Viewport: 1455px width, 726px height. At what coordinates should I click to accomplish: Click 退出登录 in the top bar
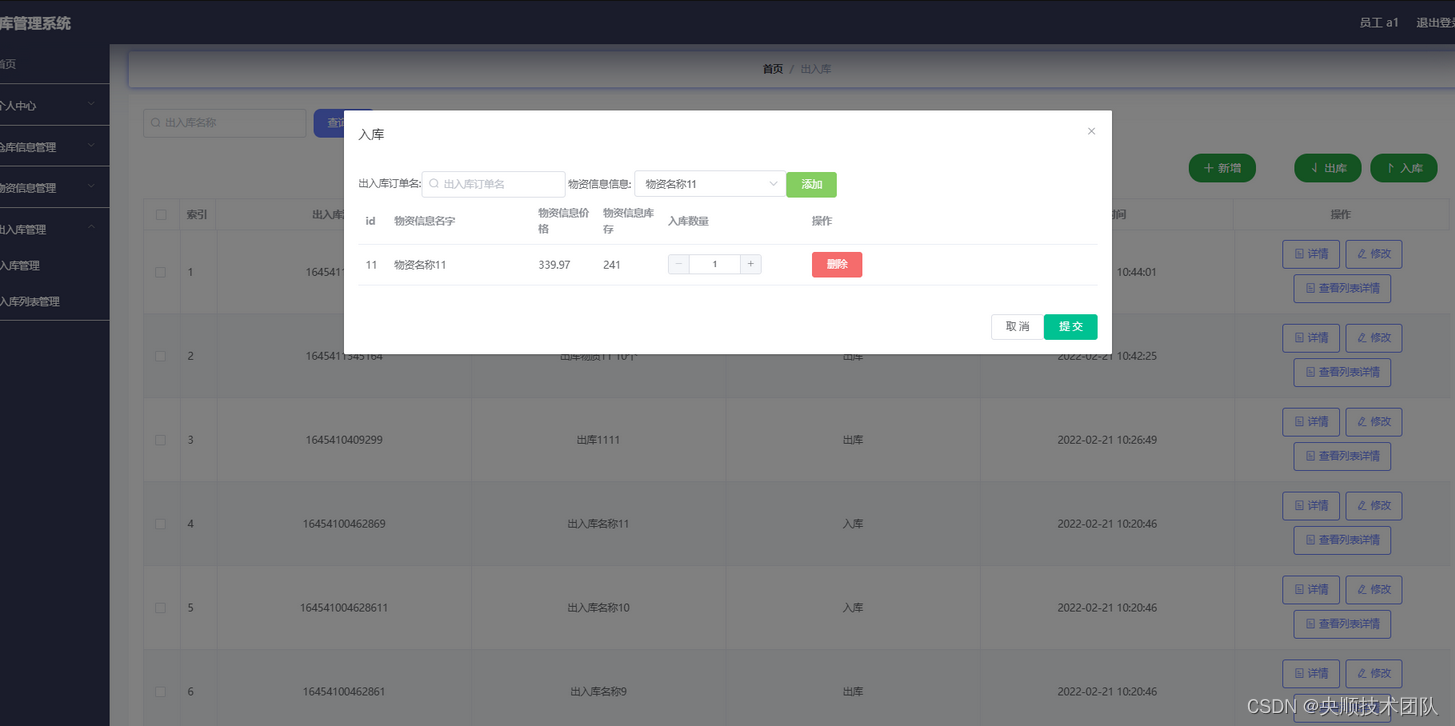pos(1435,23)
